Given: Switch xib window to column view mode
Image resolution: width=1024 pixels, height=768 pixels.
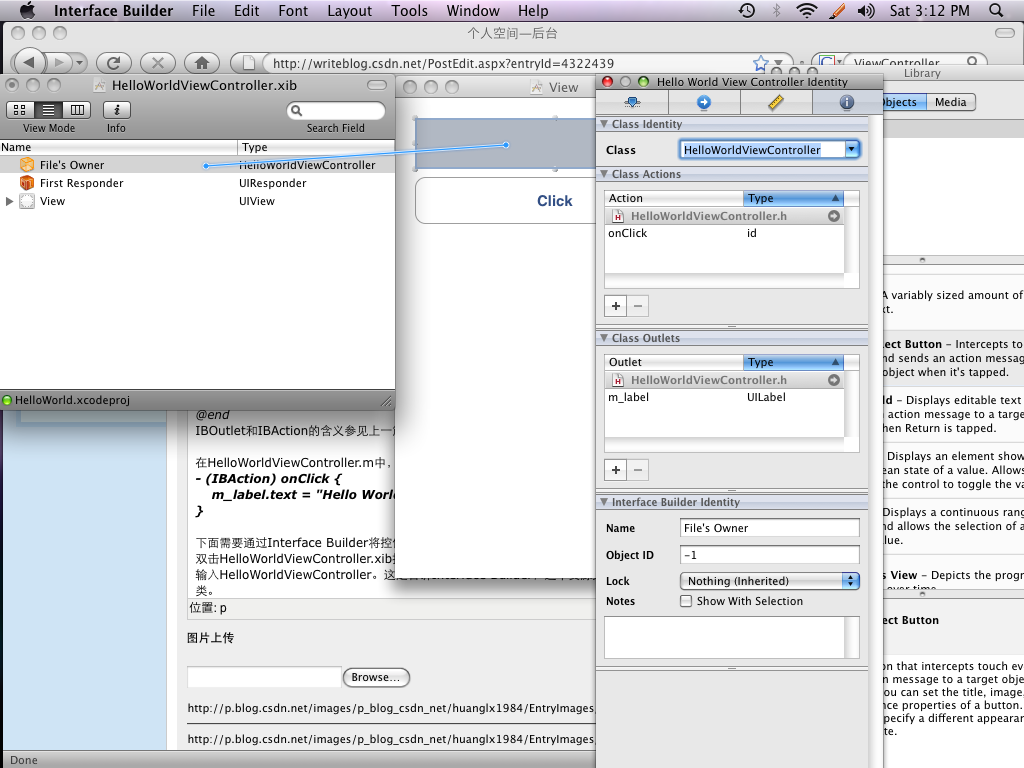Looking at the screenshot, I should 77,110.
